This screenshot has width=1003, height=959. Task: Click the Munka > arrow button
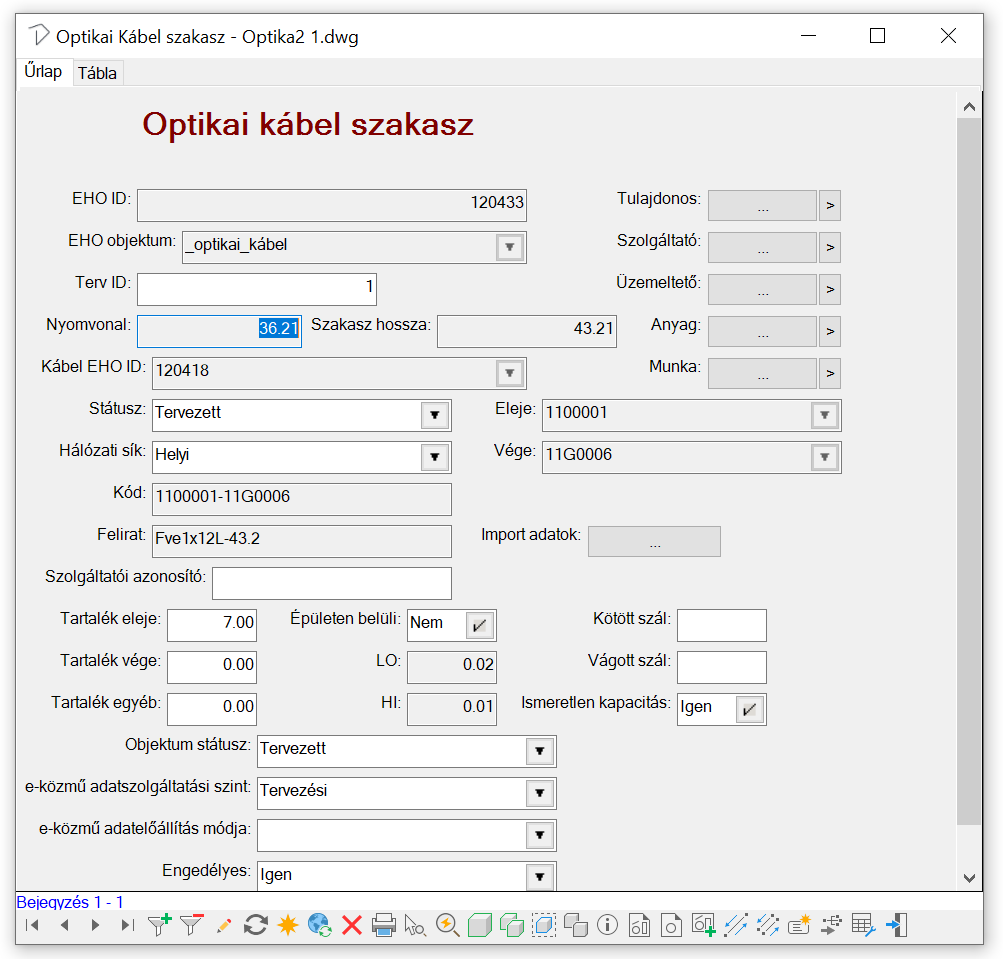(830, 373)
